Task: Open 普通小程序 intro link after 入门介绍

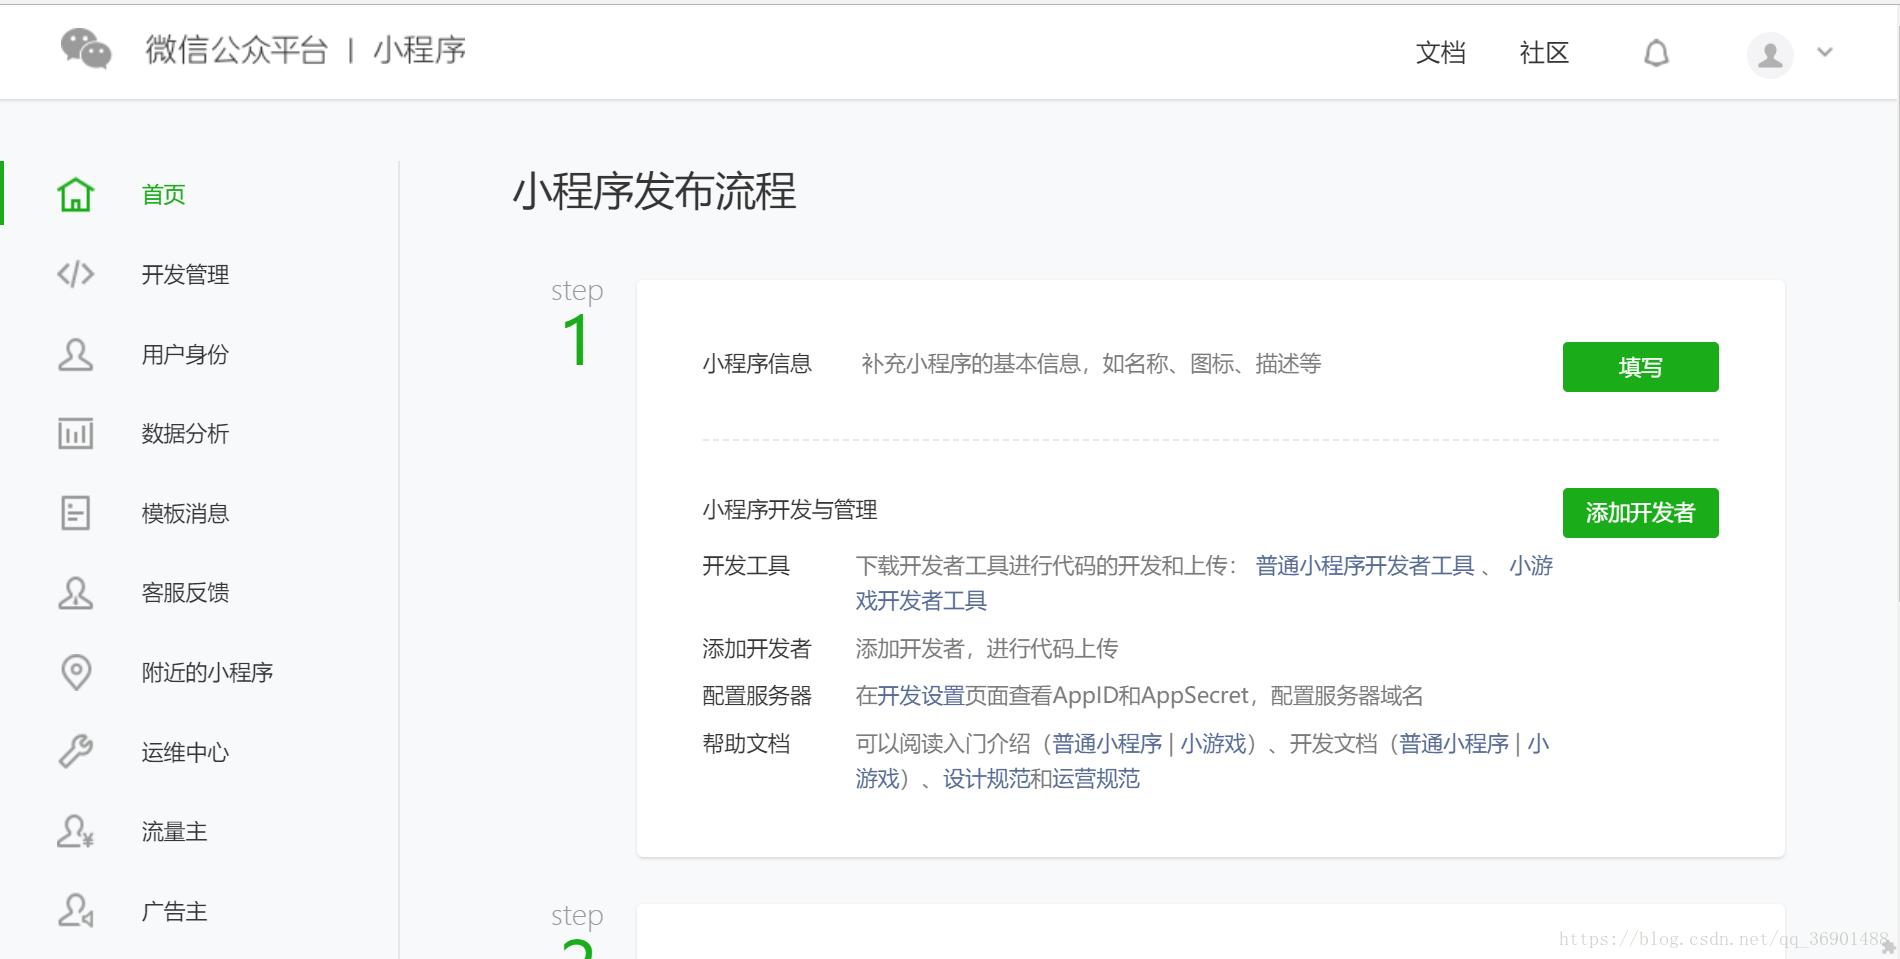Action: tap(1107, 744)
